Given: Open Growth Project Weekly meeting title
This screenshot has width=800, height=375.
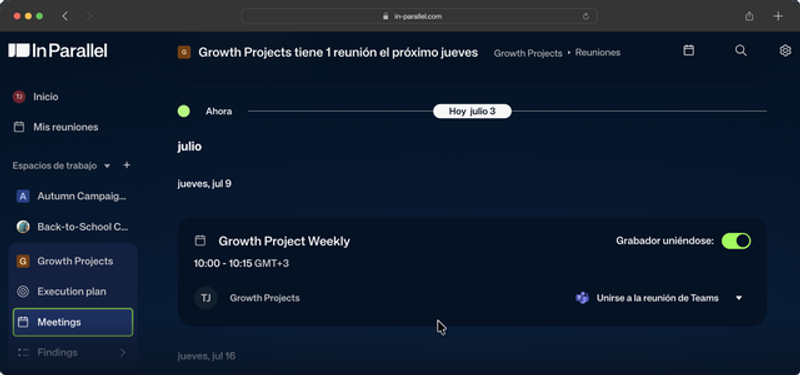Looking at the screenshot, I should click(x=284, y=241).
